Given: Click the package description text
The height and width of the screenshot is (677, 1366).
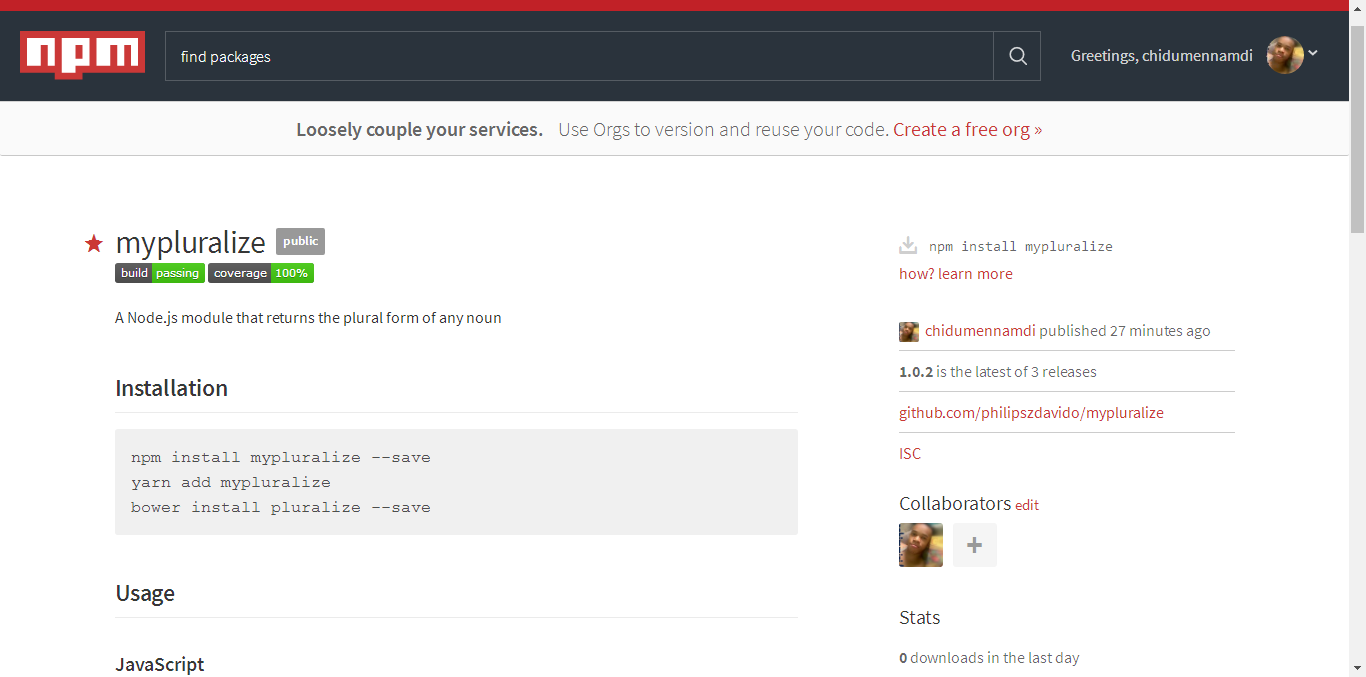Looking at the screenshot, I should 308,318.
